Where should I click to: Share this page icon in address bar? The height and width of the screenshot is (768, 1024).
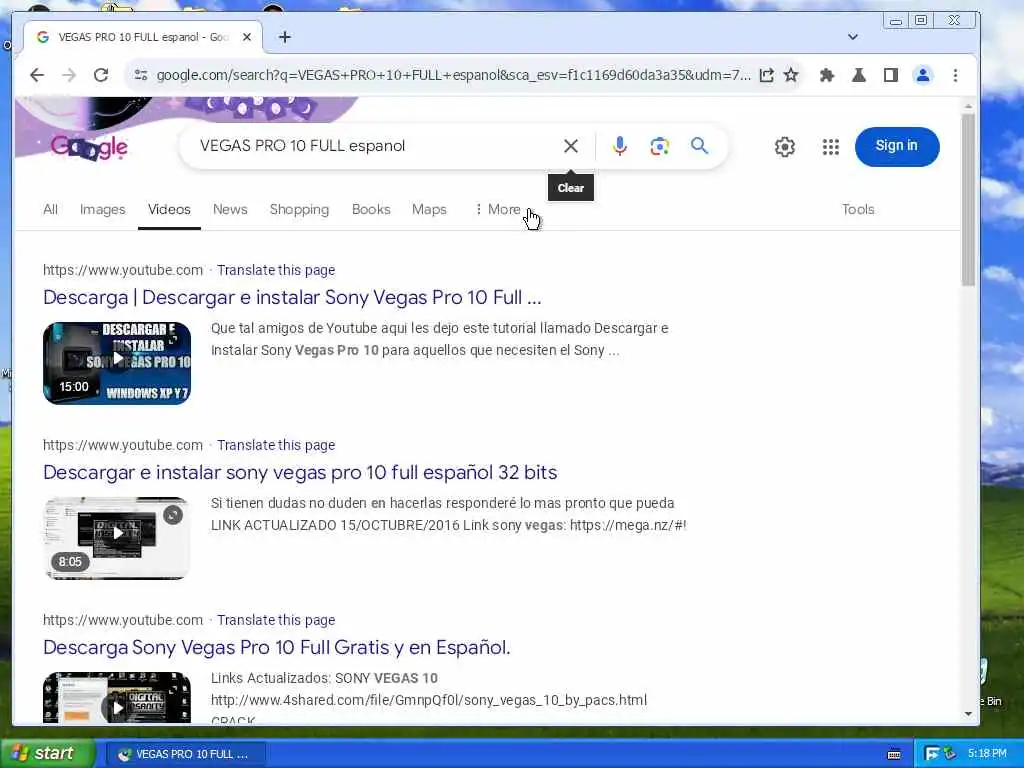click(x=766, y=75)
